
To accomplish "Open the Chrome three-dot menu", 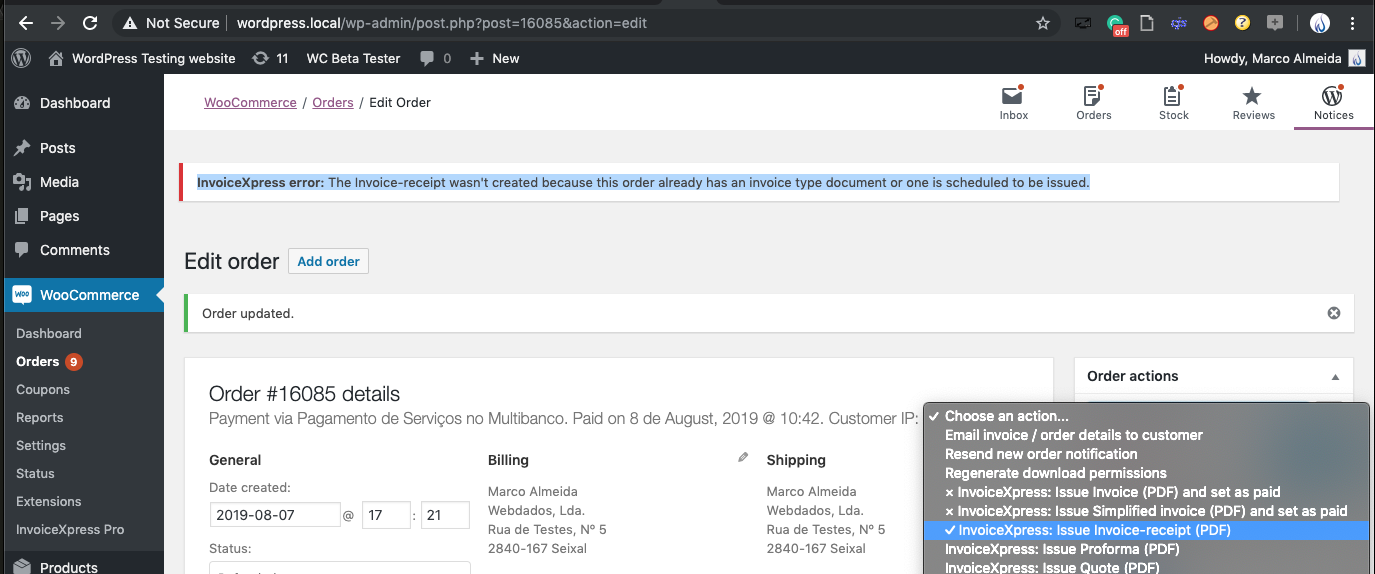I will 1354,23.
